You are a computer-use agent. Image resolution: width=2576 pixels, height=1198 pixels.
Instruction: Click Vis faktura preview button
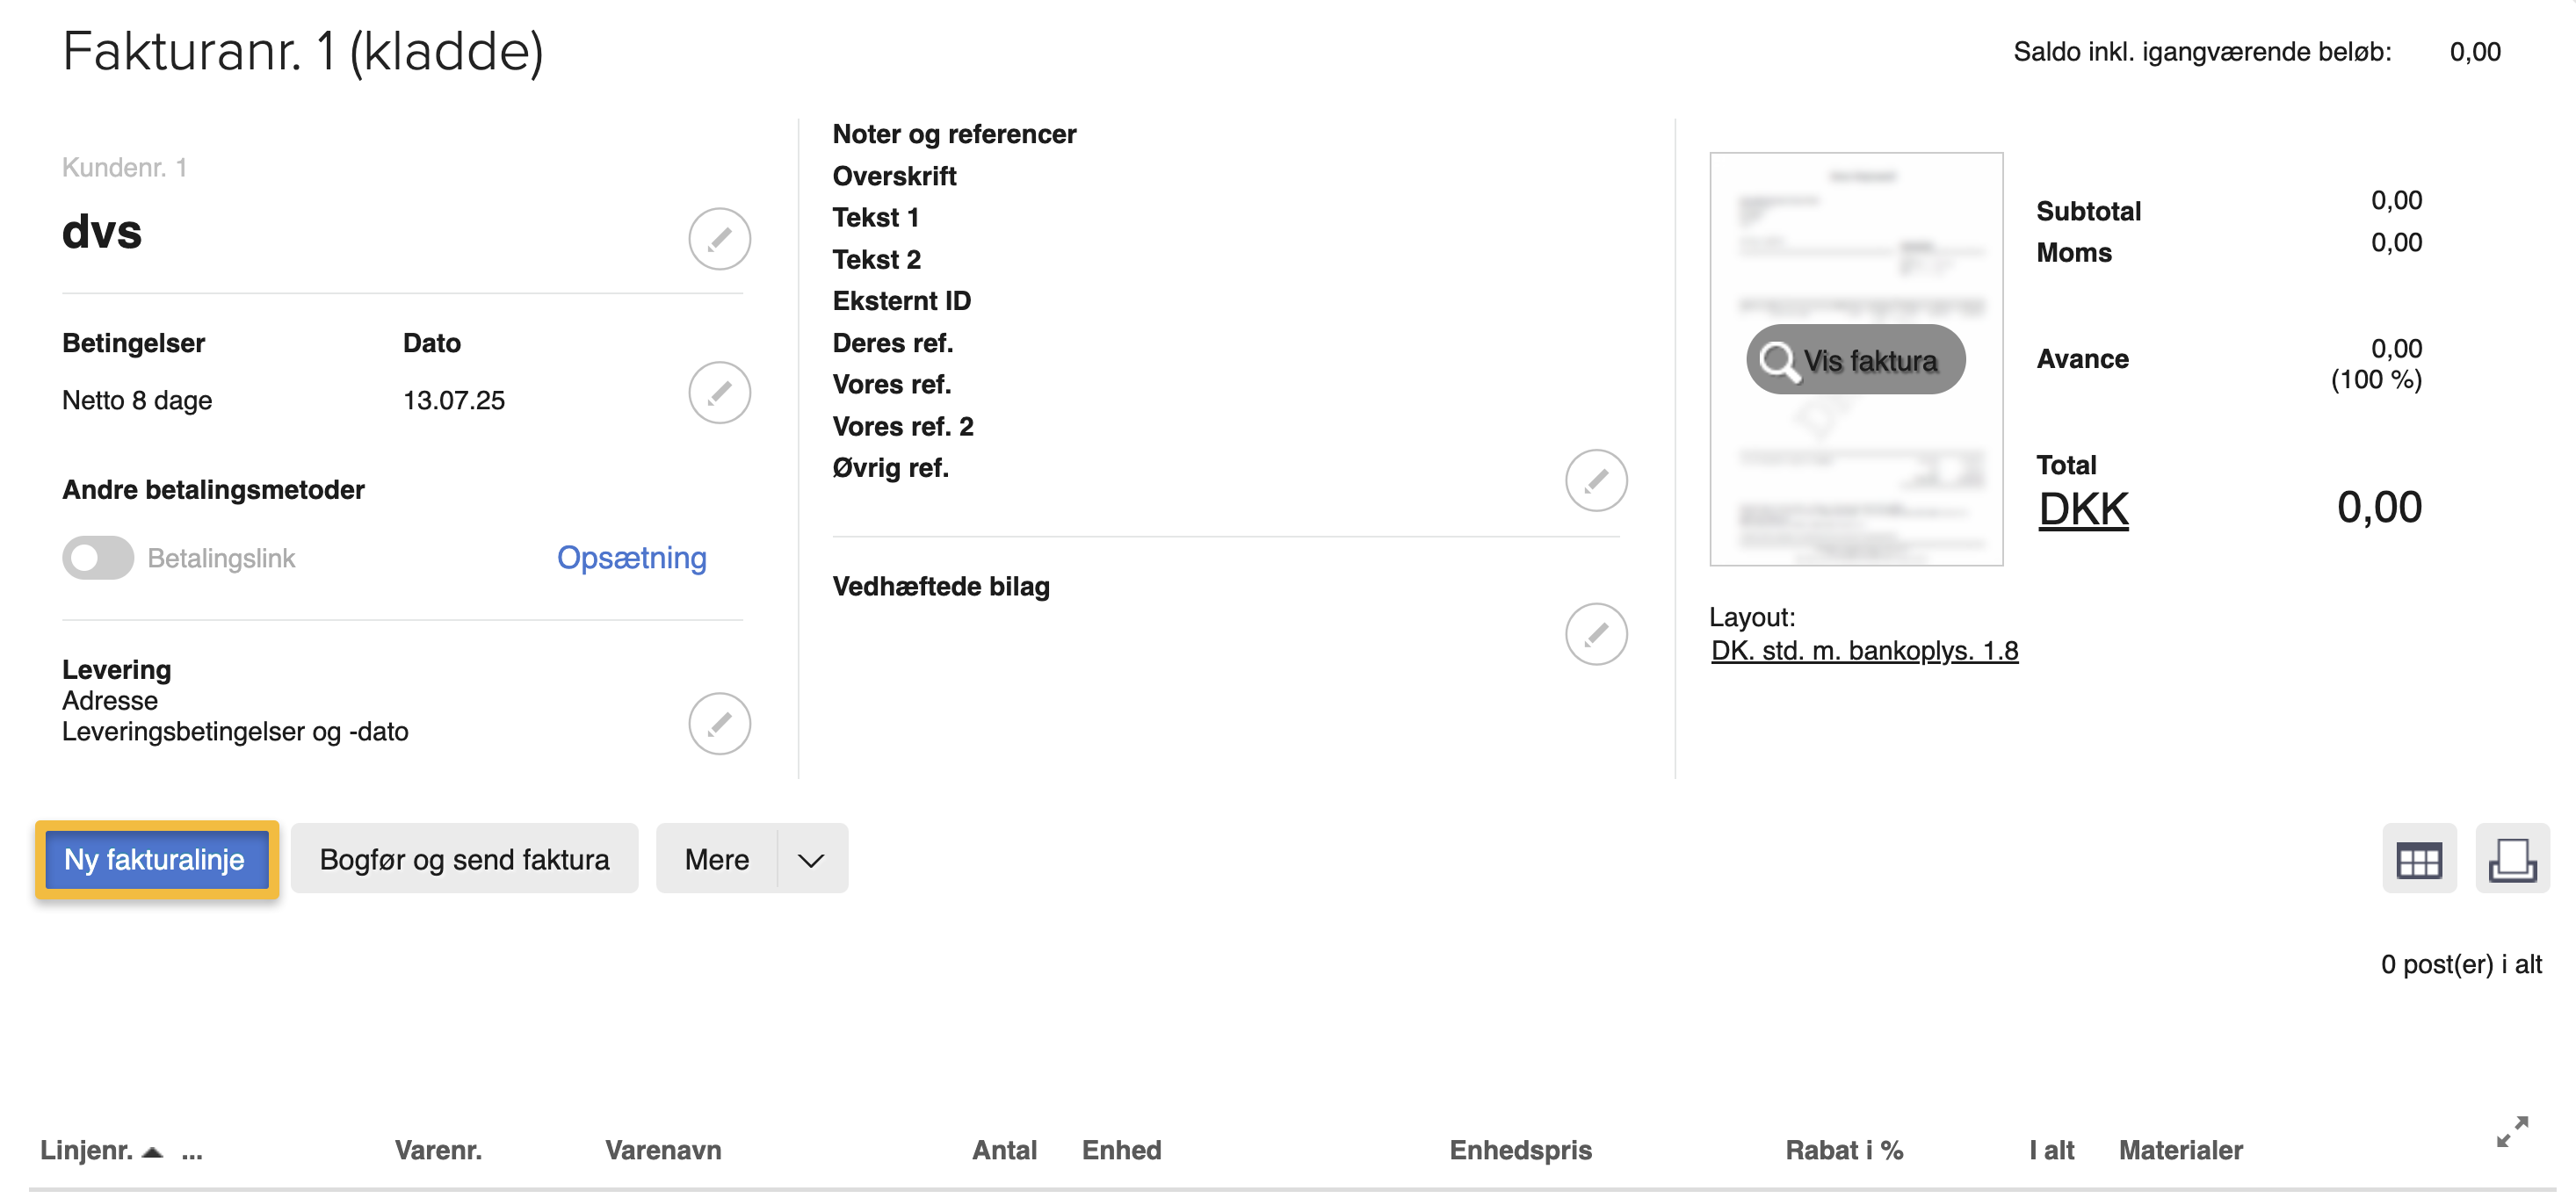(x=1855, y=360)
